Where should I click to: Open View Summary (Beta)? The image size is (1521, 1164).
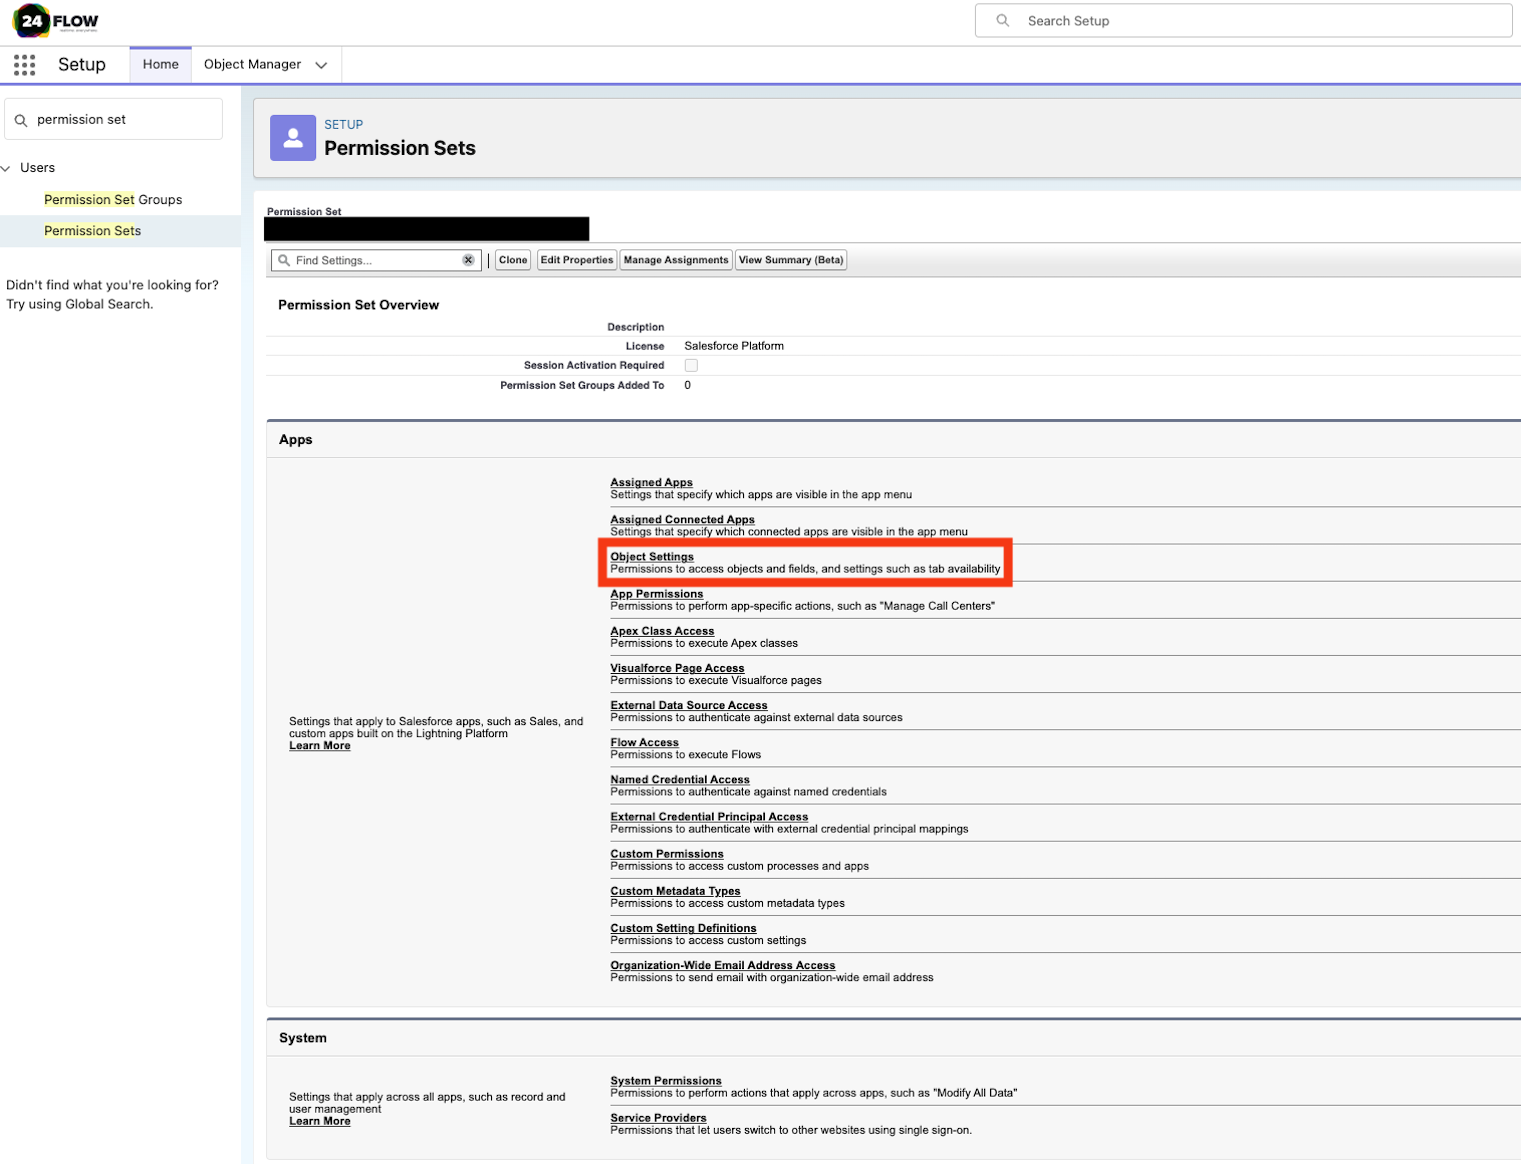[791, 260]
